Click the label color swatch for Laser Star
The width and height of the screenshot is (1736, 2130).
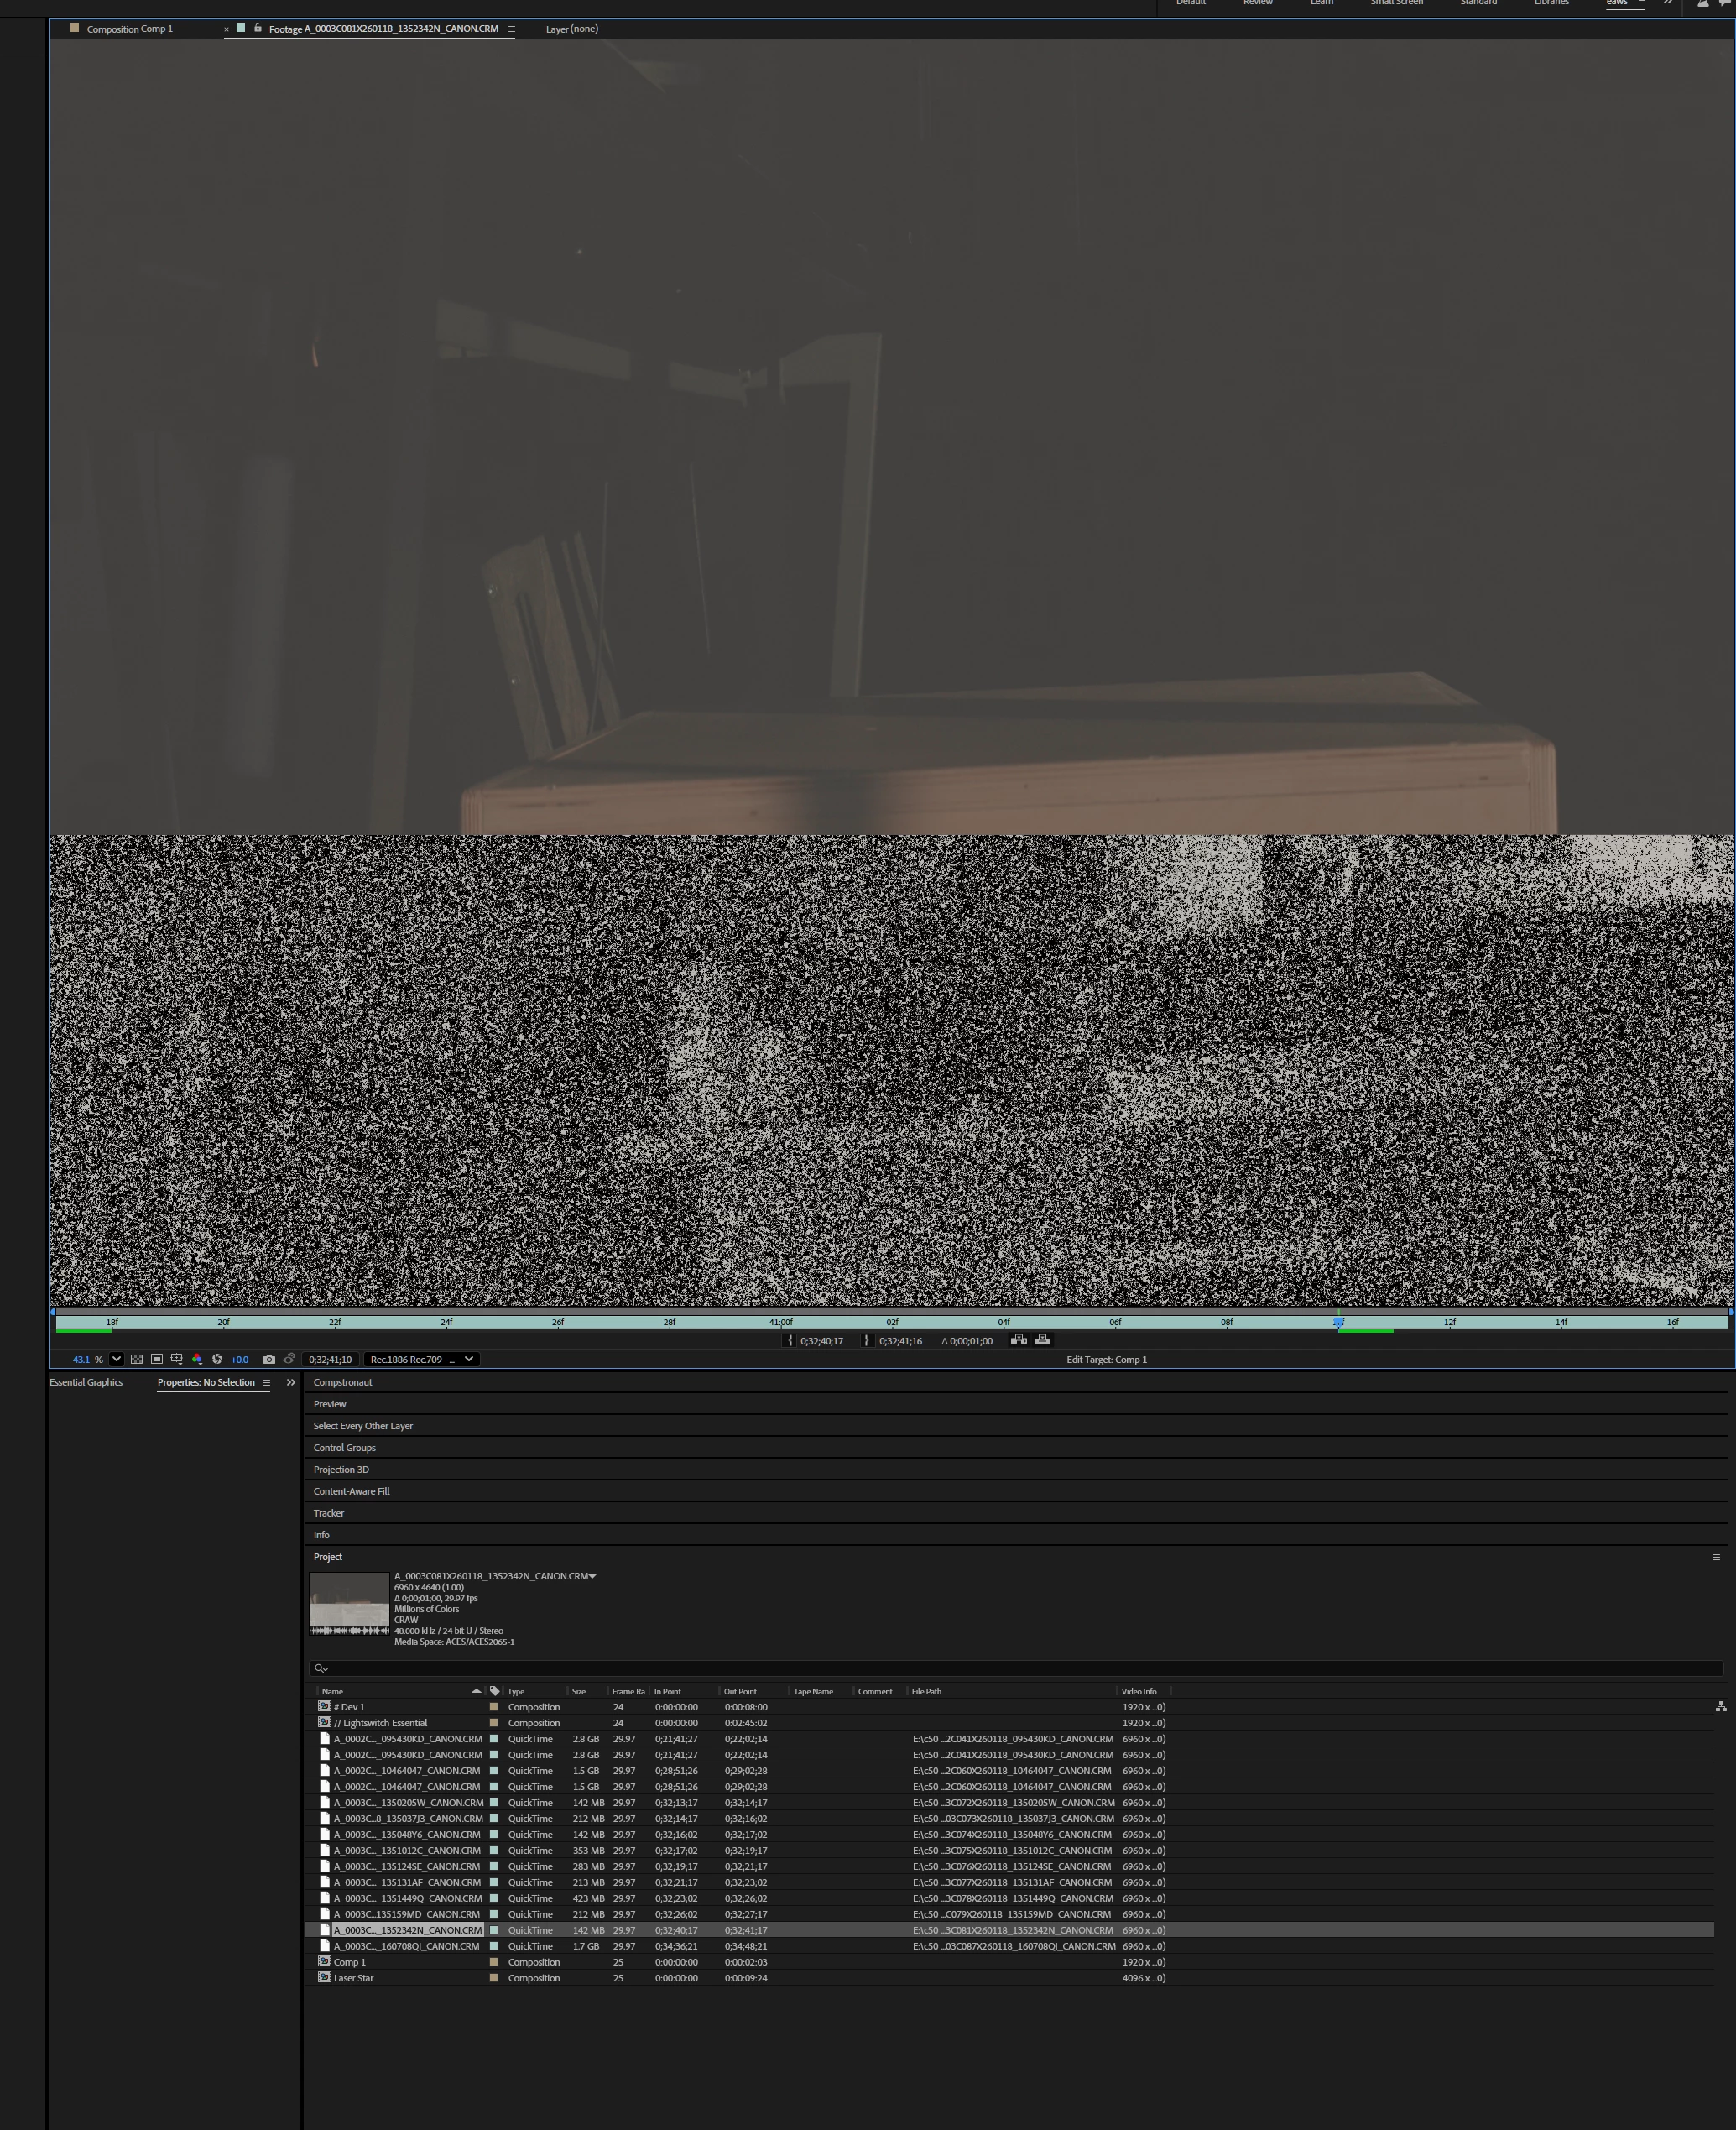point(493,1978)
